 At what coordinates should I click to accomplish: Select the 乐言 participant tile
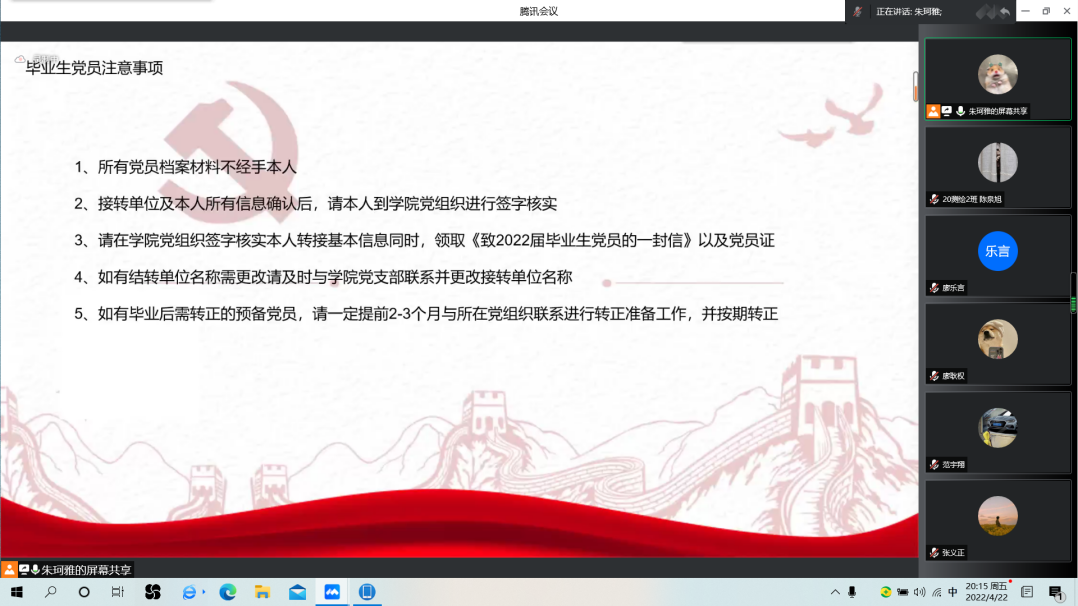tap(997, 255)
